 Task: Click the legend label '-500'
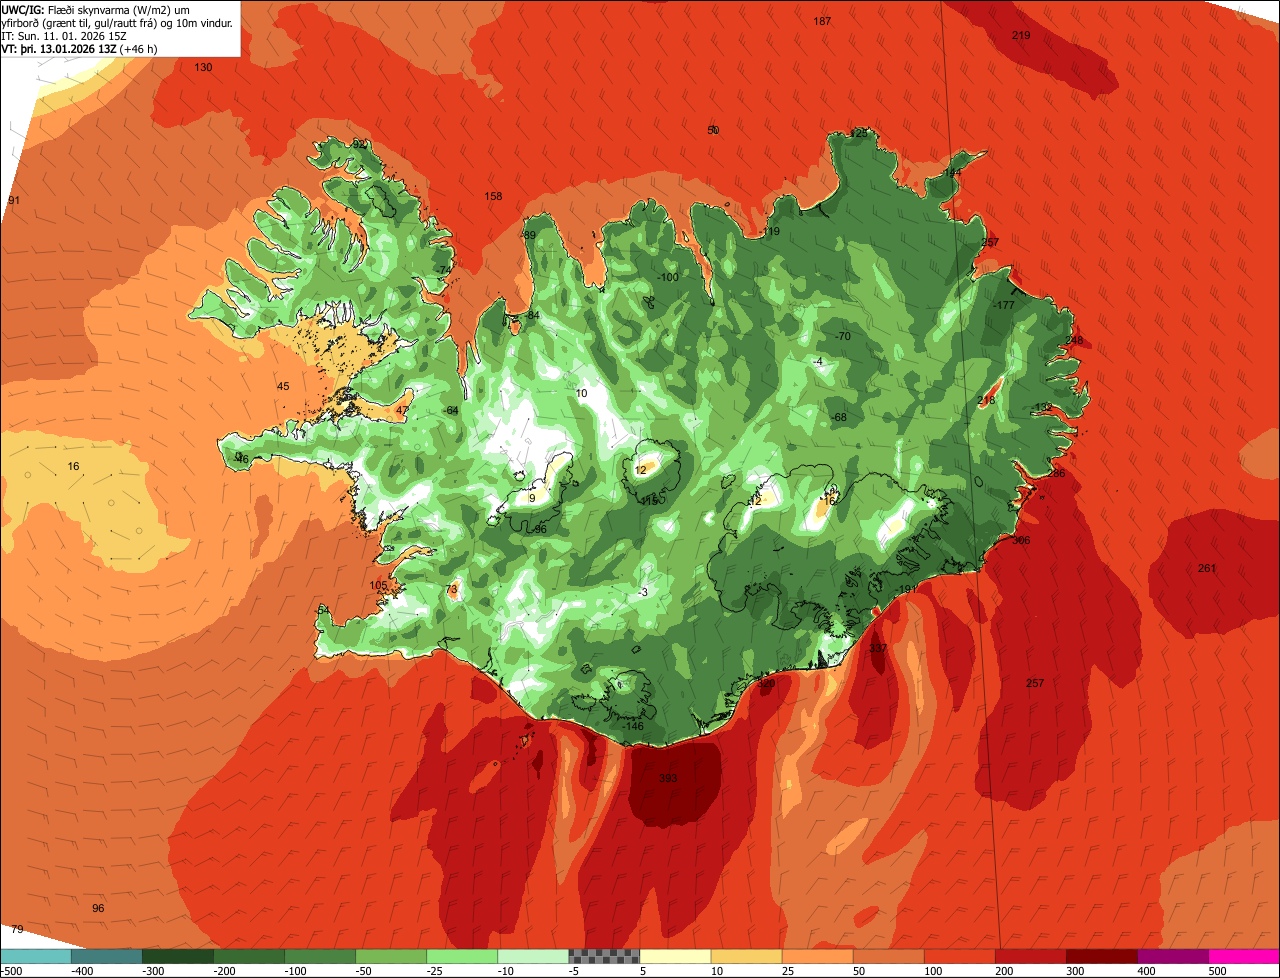tap(11, 971)
